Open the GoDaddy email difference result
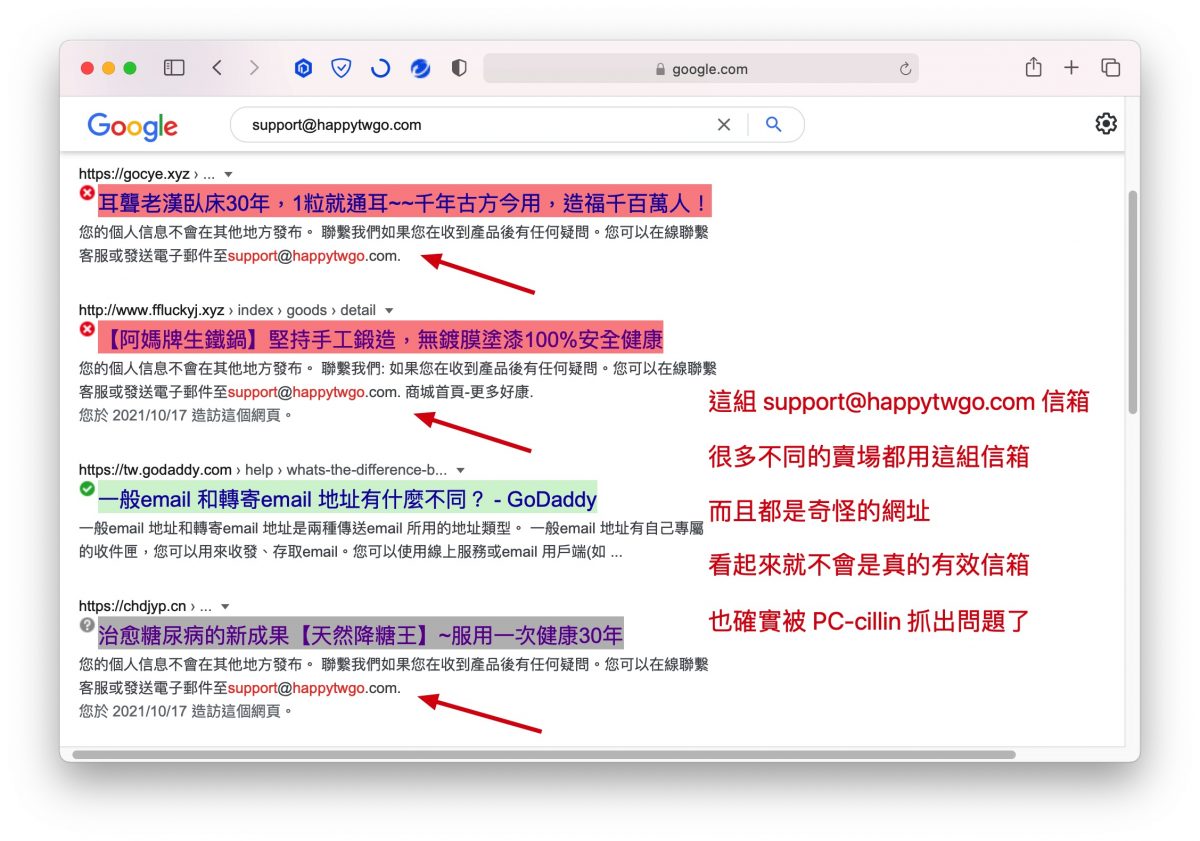The width and height of the screenshot is (1200, 841). point(347,498)
